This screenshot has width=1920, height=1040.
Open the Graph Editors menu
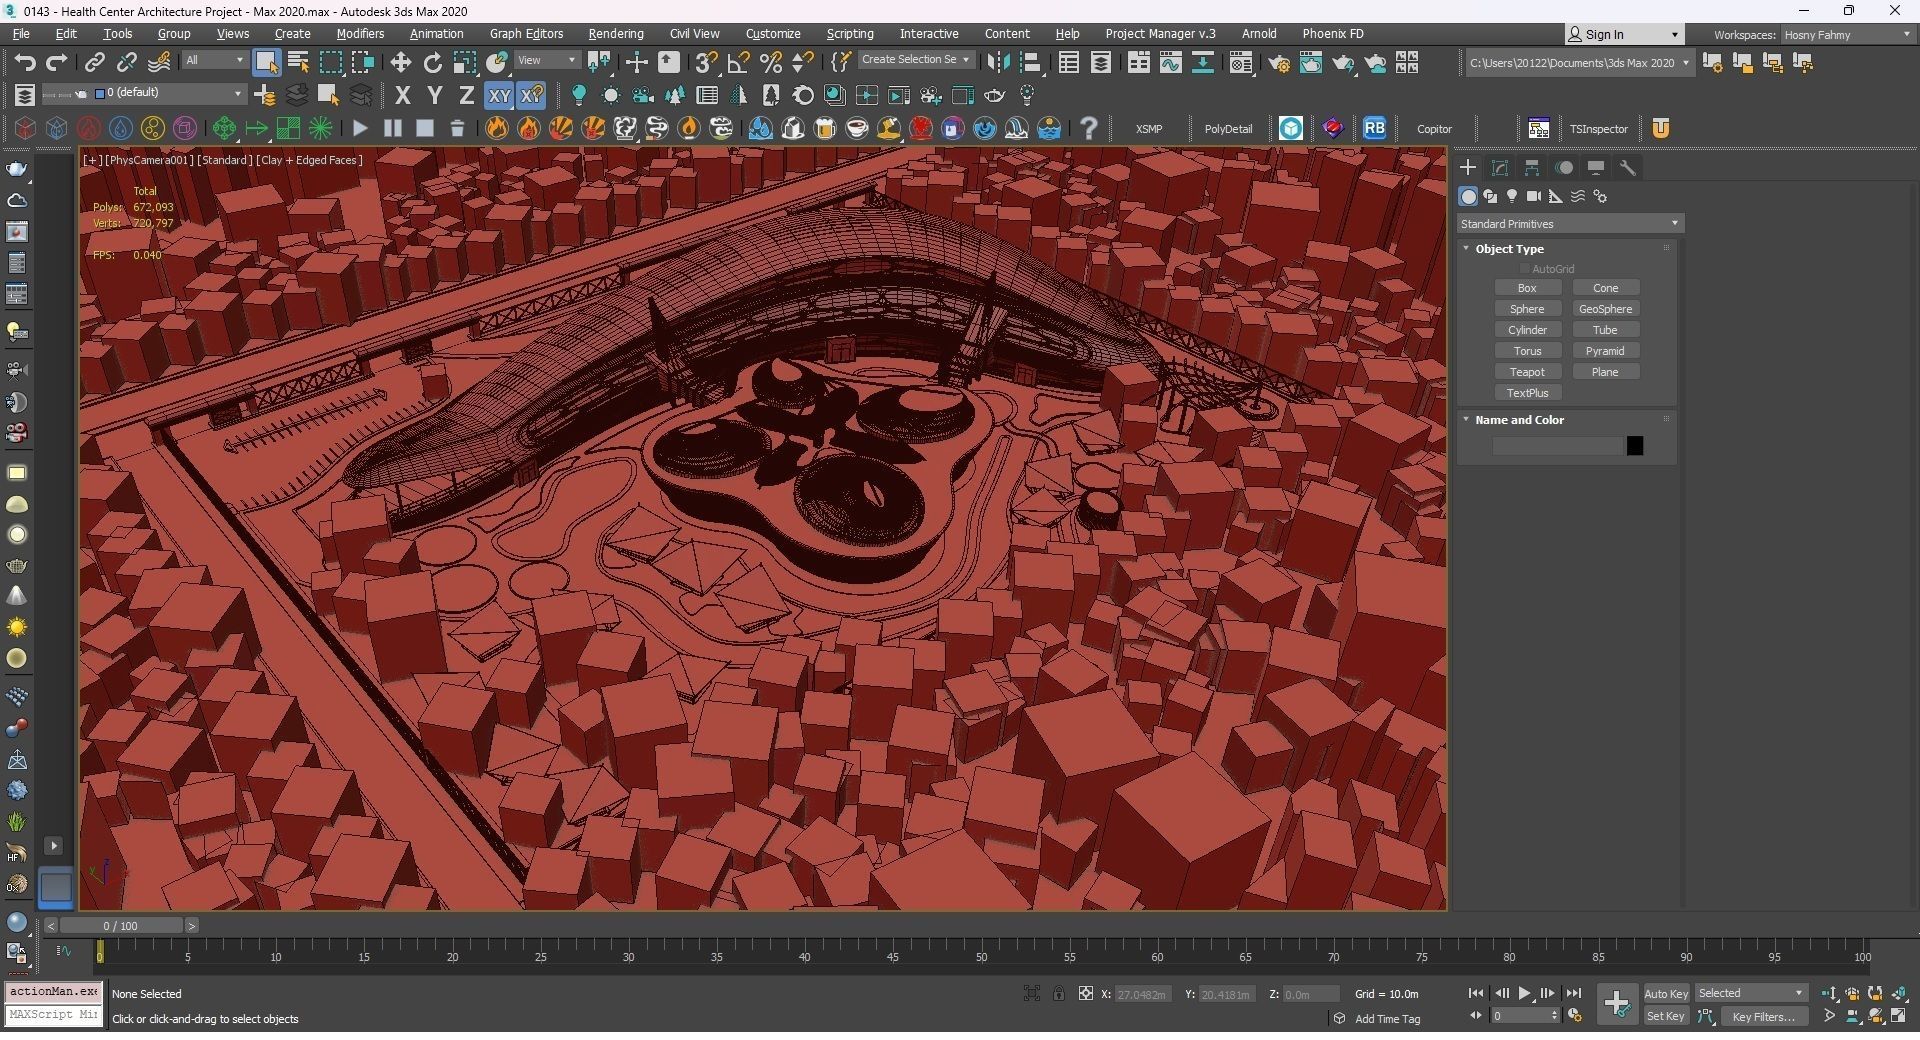526,34
